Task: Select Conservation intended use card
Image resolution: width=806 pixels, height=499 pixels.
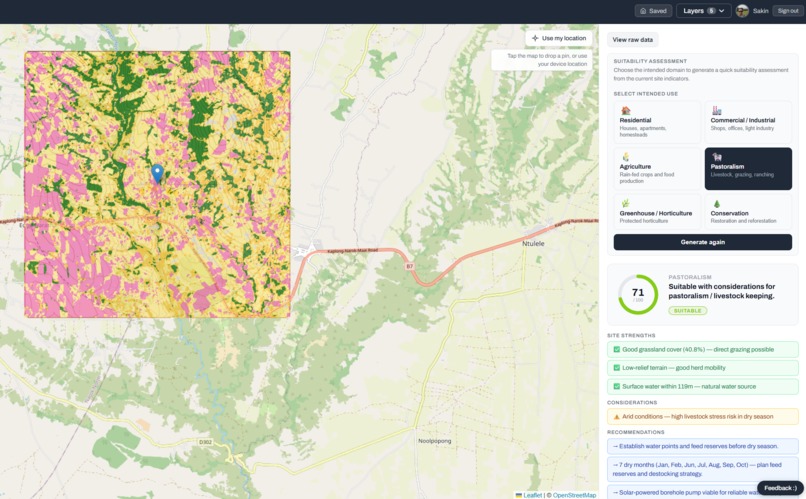Action: pos(748,211)
